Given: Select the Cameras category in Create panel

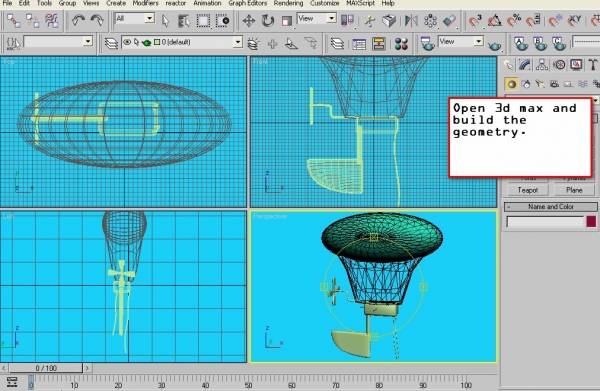Looking at the screenshot, I should click(x=554, y=84).
